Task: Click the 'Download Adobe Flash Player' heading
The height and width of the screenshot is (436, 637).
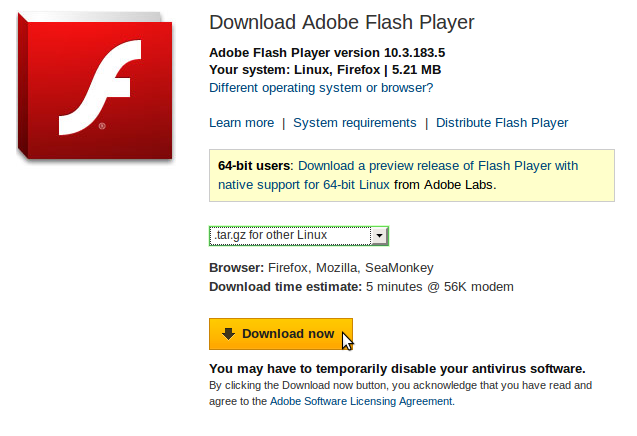Action: [x=342, y=22]
